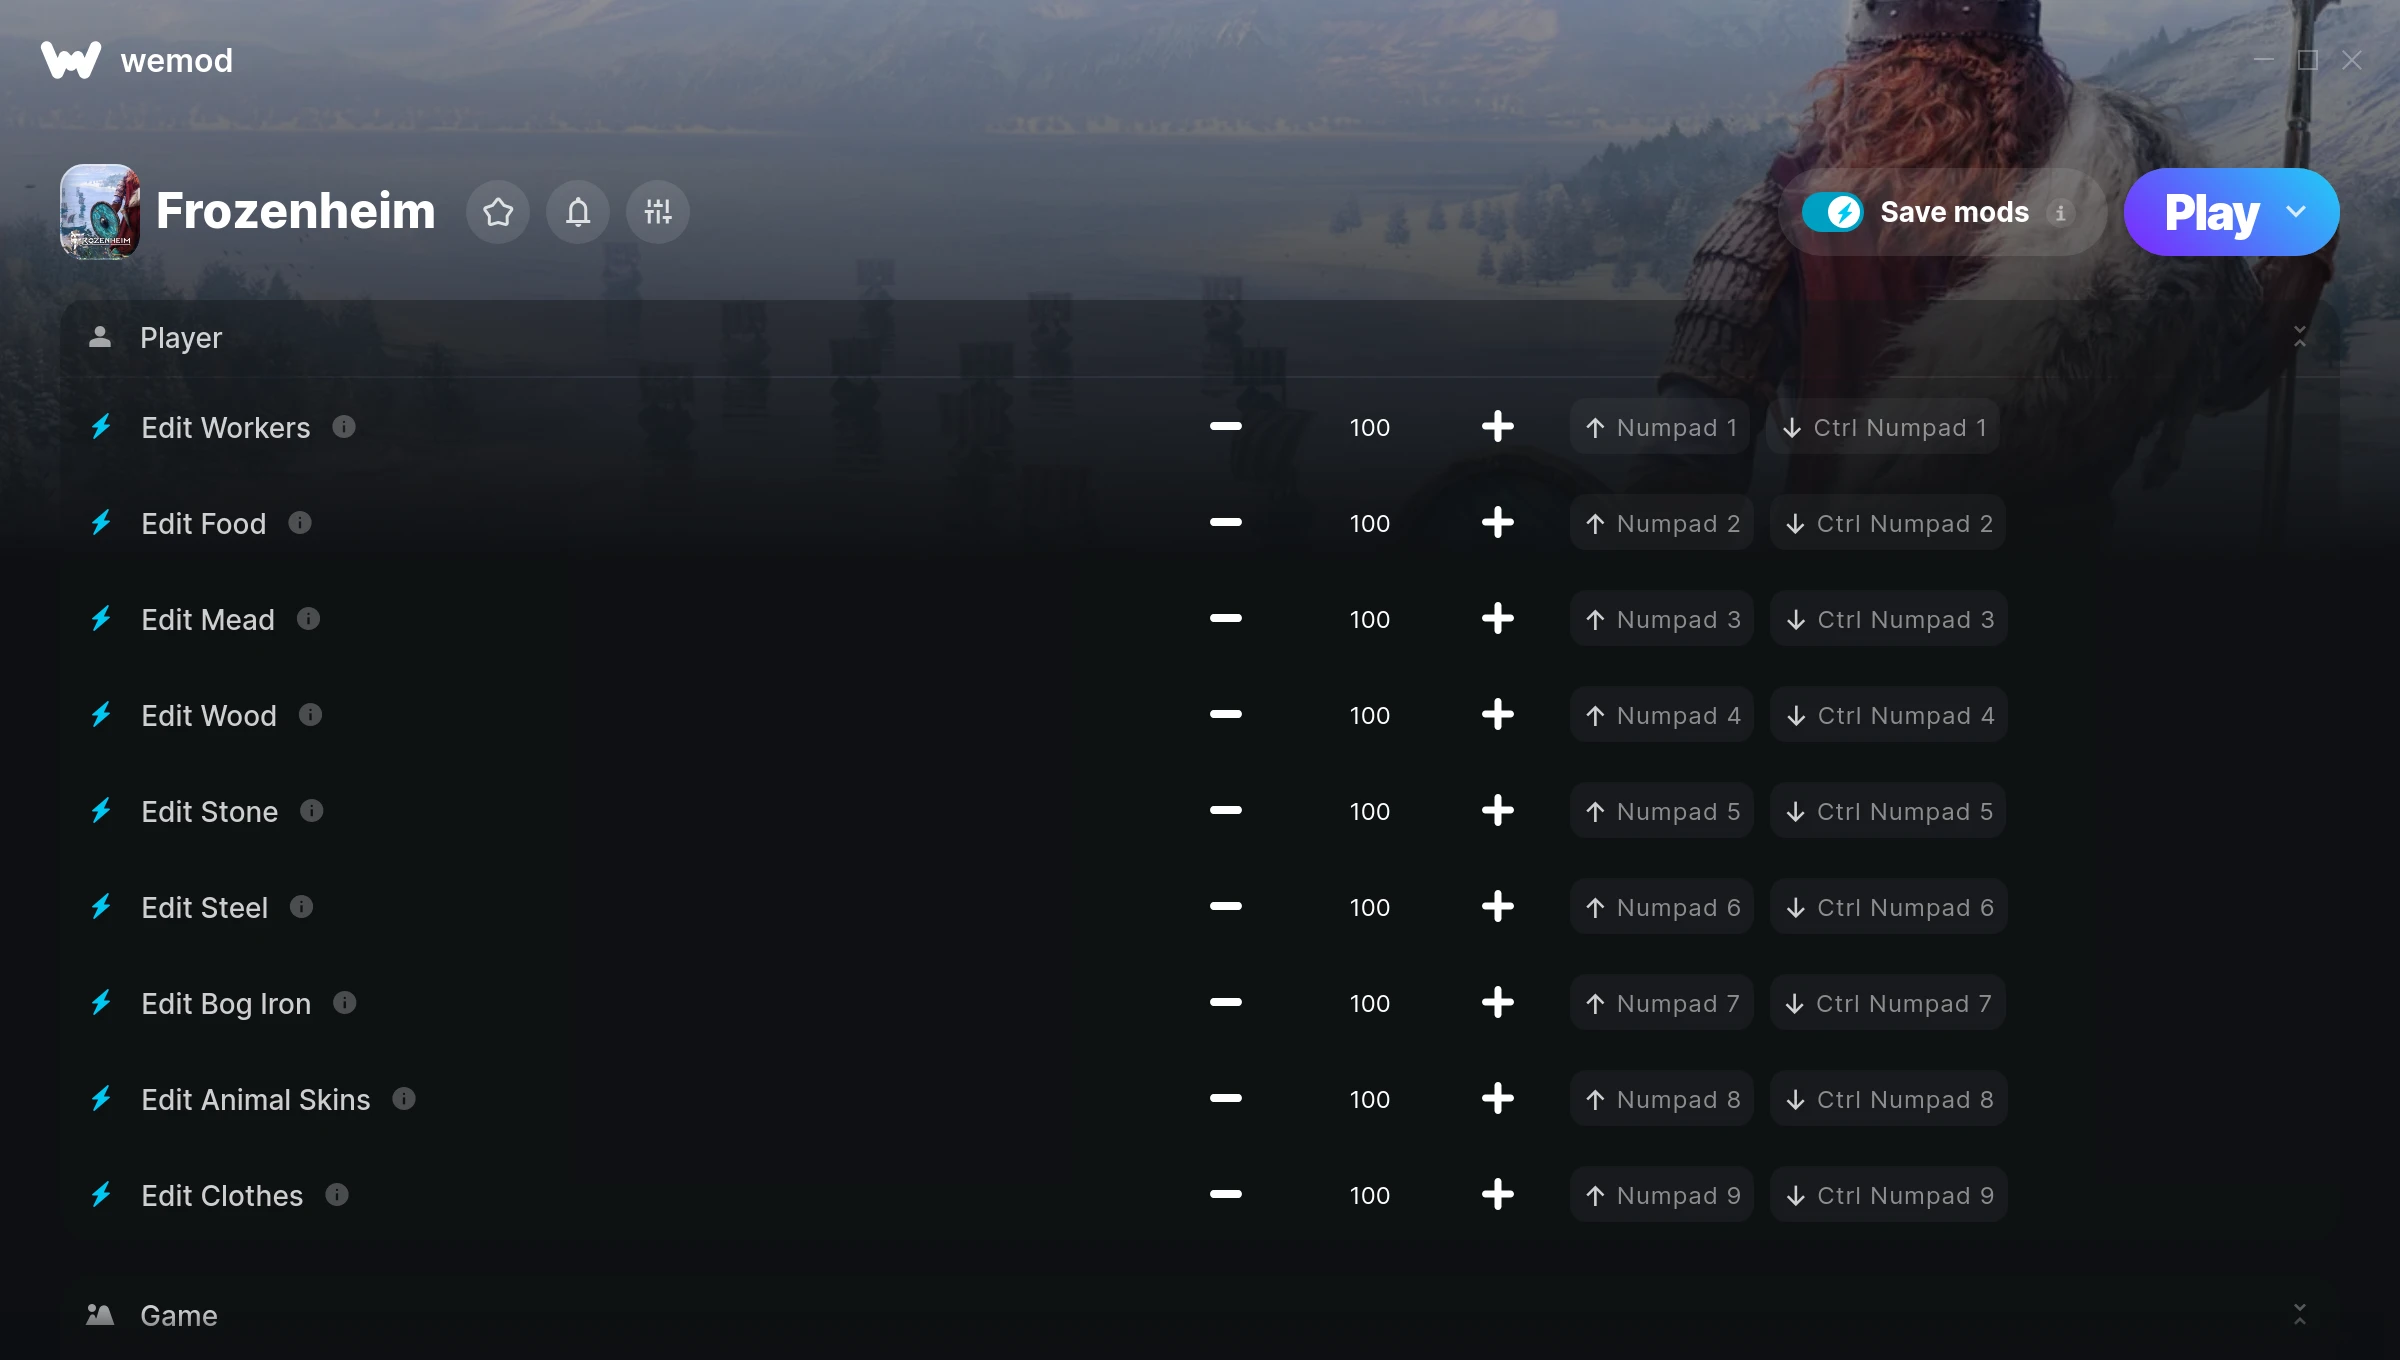Collapse the Player section

coord(2299,337)
